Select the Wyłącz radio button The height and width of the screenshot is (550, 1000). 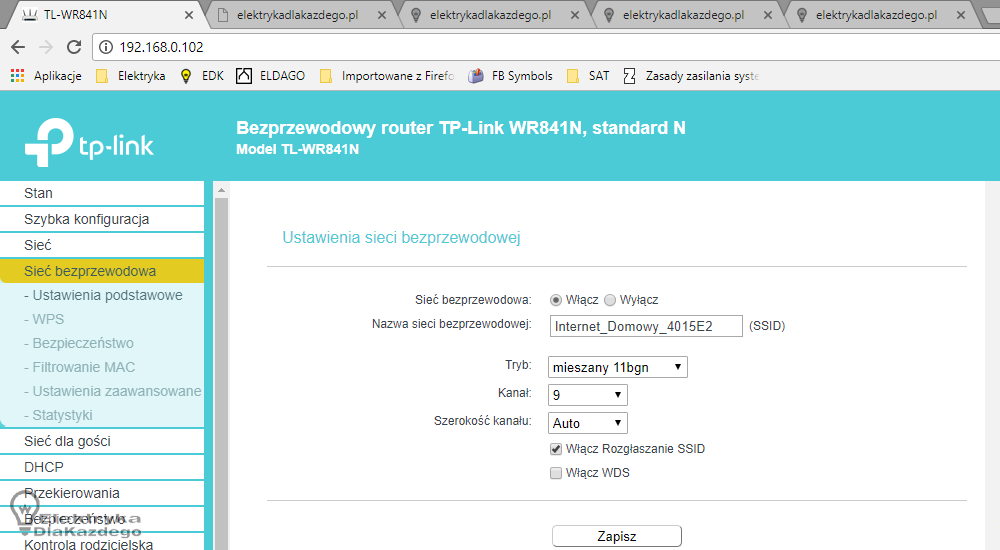(610, 300)
